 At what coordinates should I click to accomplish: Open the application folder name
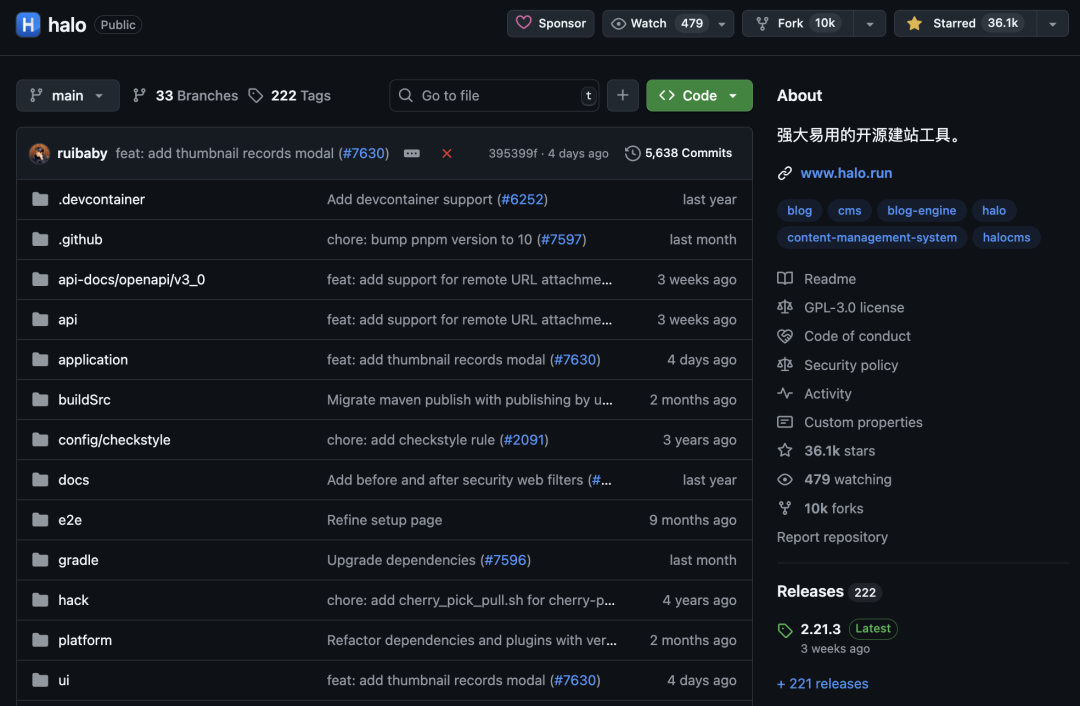93,360
